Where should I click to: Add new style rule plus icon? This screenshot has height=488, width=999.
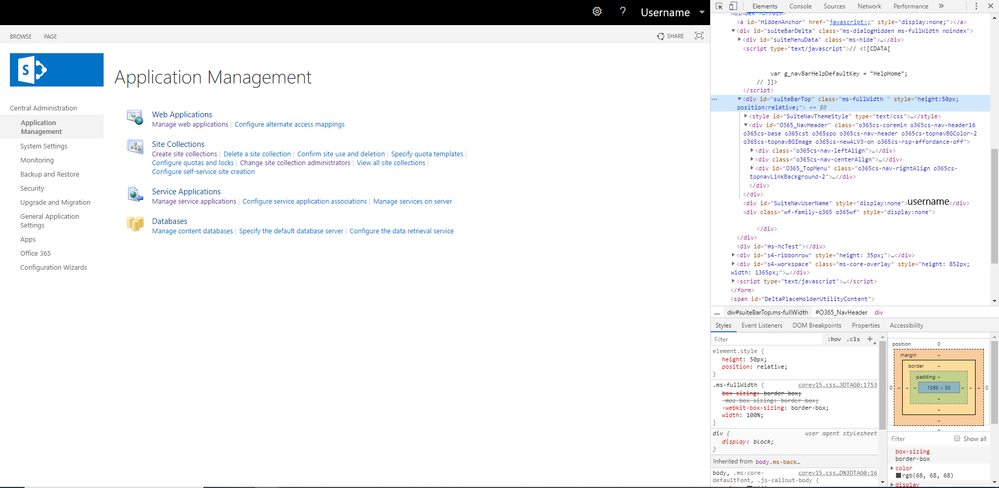tap(870, 339)
